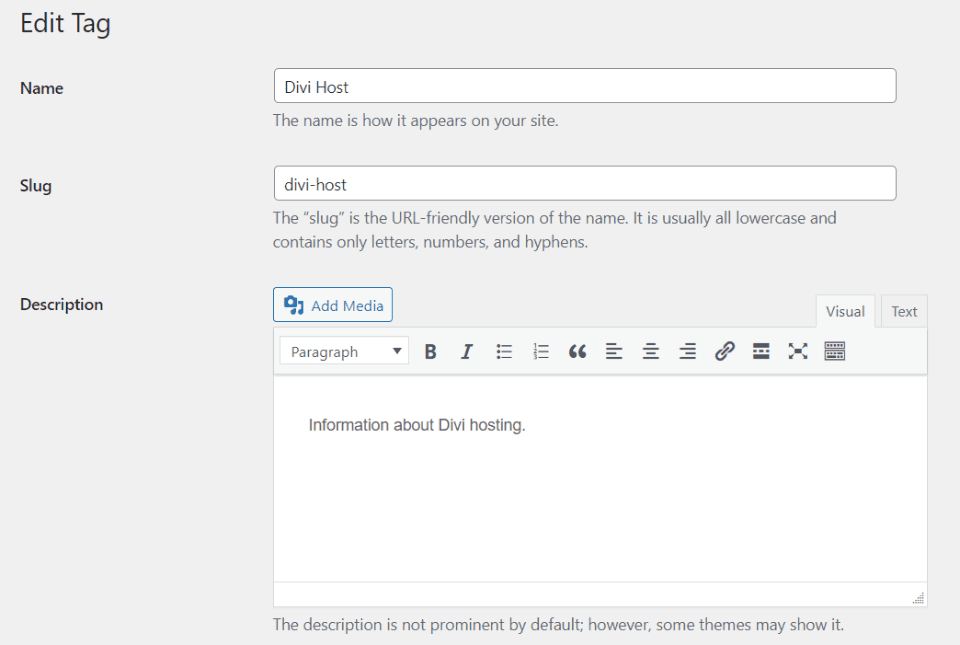Insert the Read More tag
This screenshot has height=645, width=960.
point(761,351)
